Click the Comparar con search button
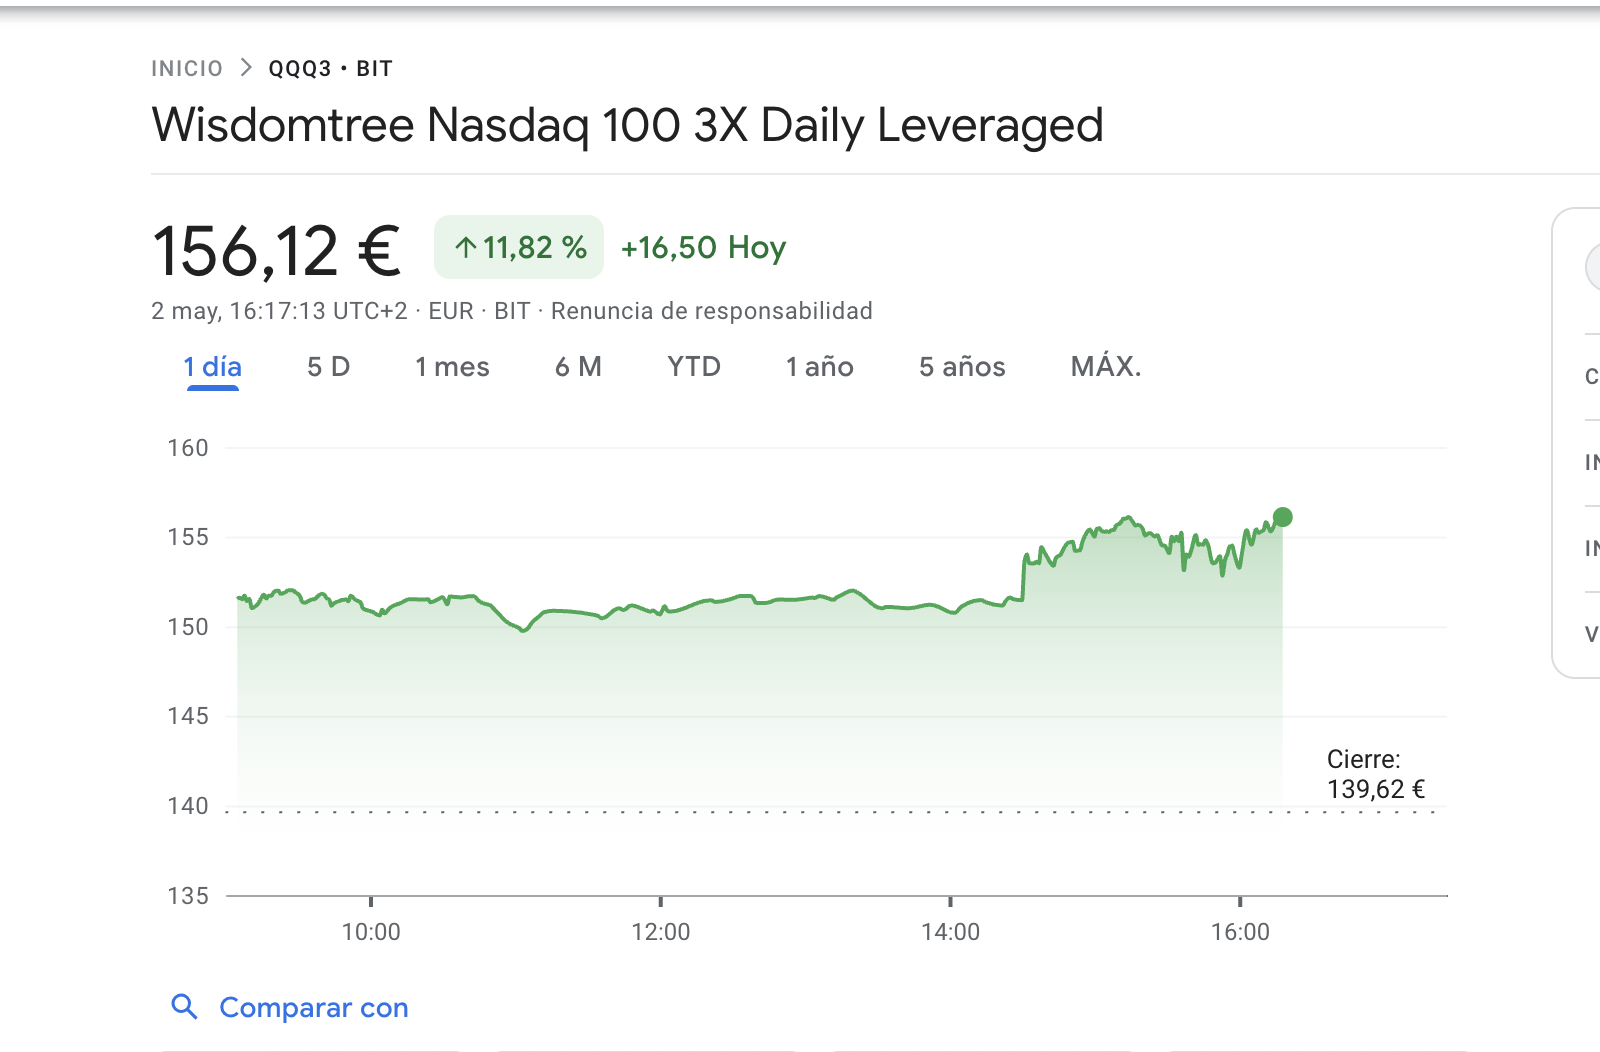The image size is (1600, 1052). click(290, 1007)
